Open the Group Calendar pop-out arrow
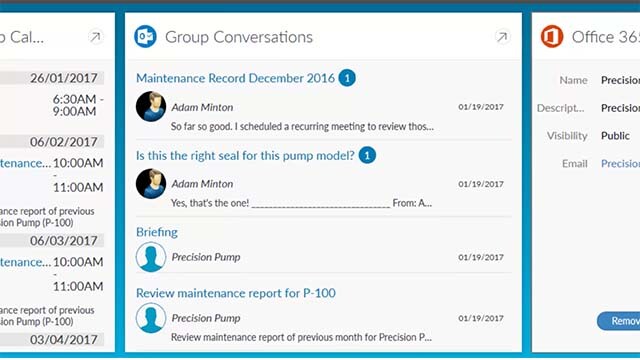The image size is (640, 360). (x=95, y=37)
